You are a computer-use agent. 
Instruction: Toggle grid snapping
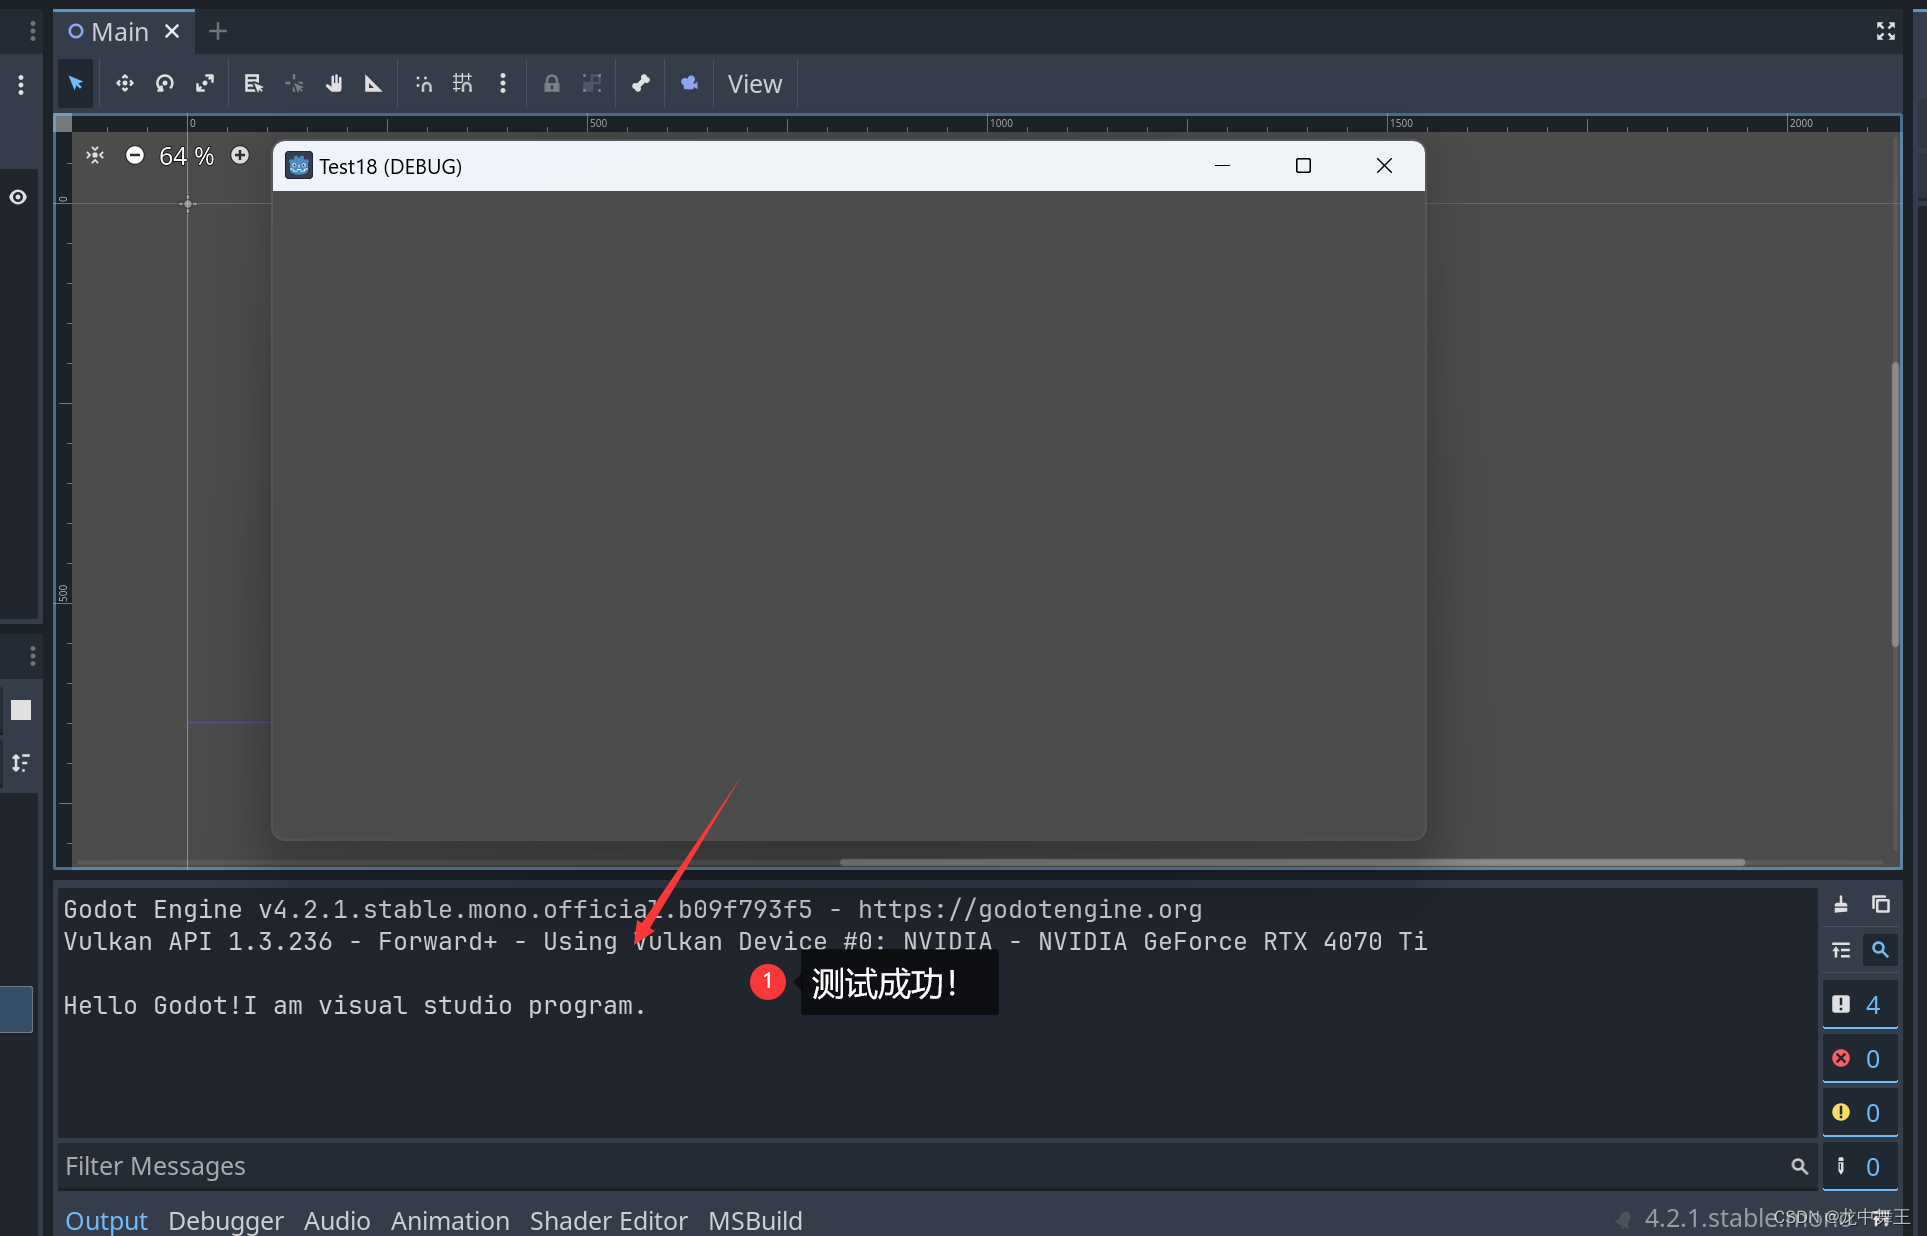[463, 84]
